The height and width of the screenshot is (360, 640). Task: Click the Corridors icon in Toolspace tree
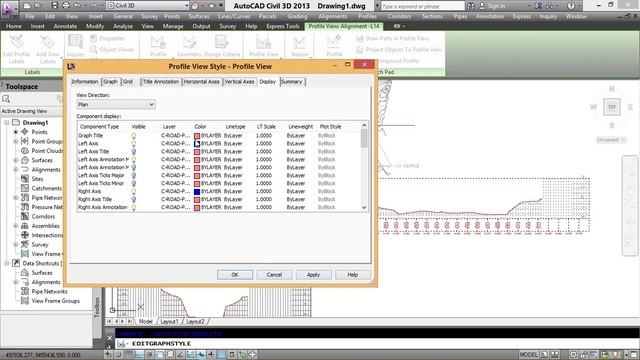(x=25, y=216)
